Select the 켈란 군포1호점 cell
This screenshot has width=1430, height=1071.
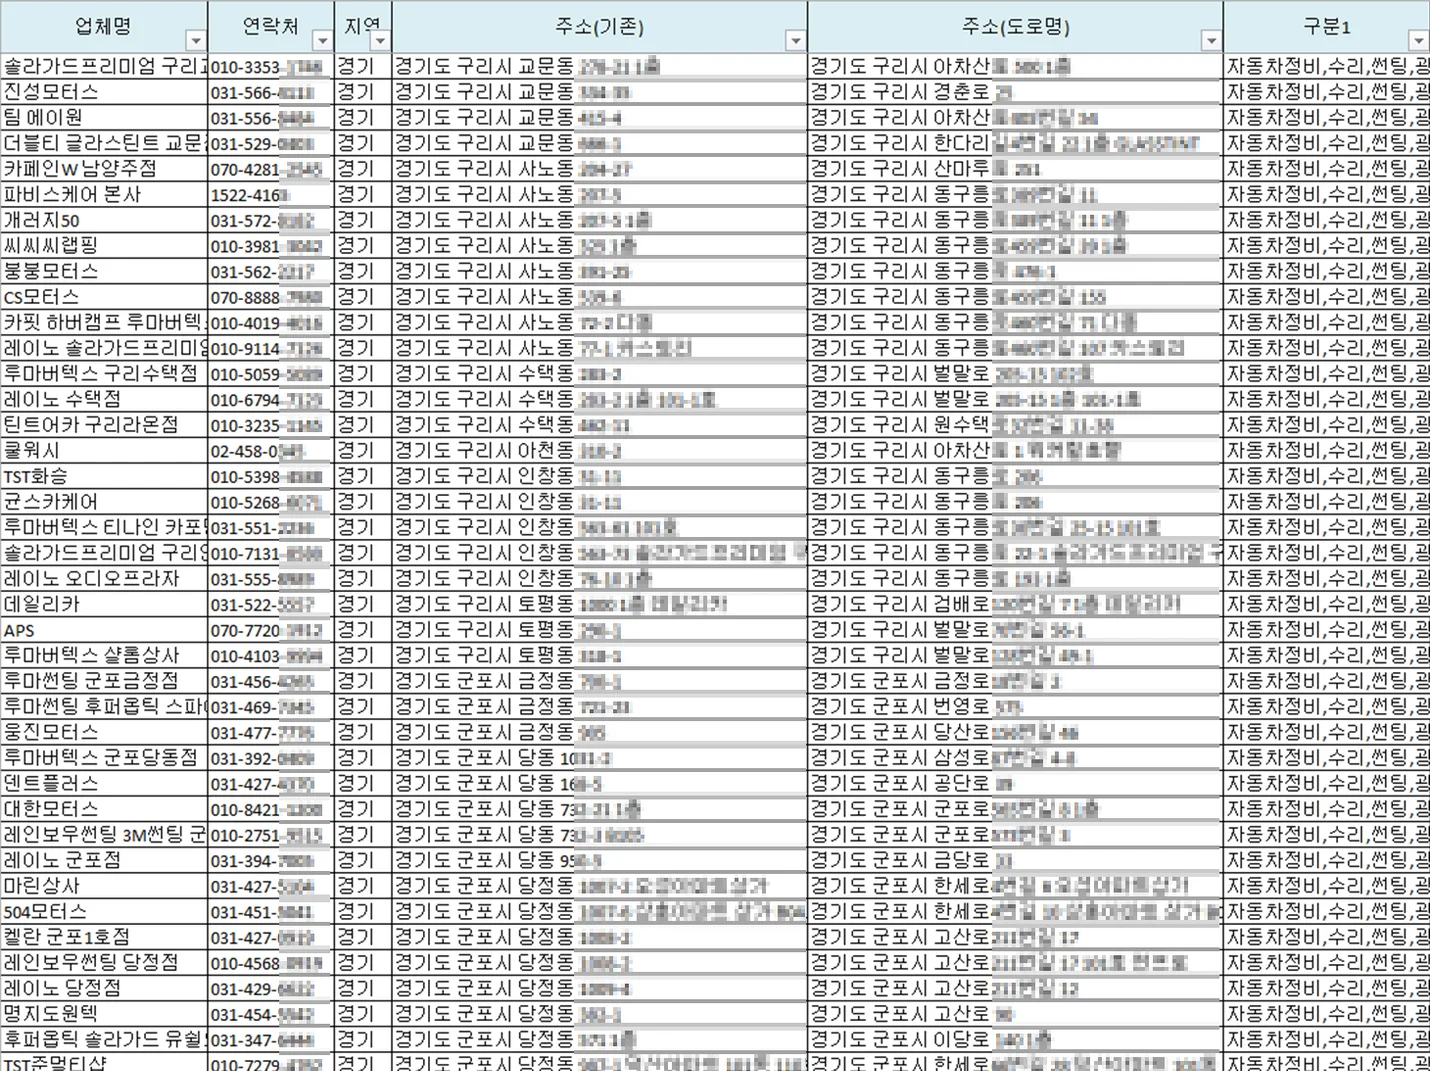pos(104,937)
